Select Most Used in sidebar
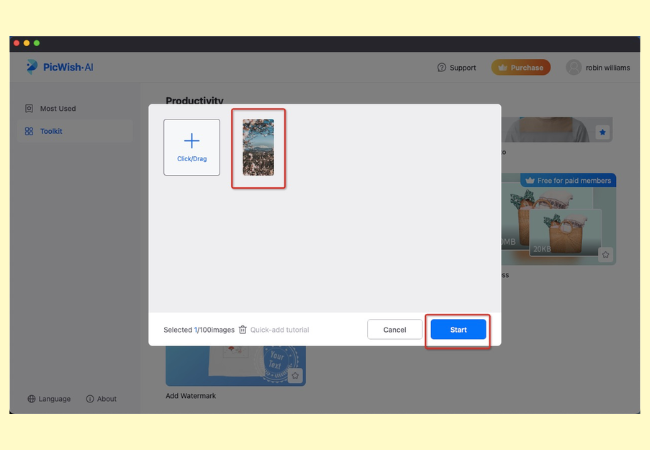650x450 pixels. click(57, 108)
